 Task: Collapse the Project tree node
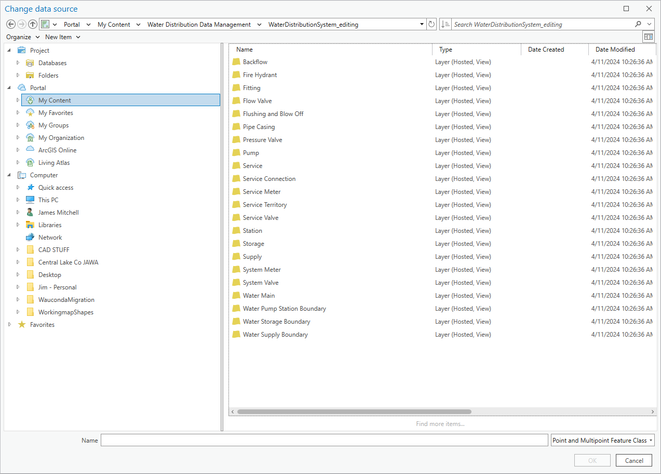(x=9, y=50)
